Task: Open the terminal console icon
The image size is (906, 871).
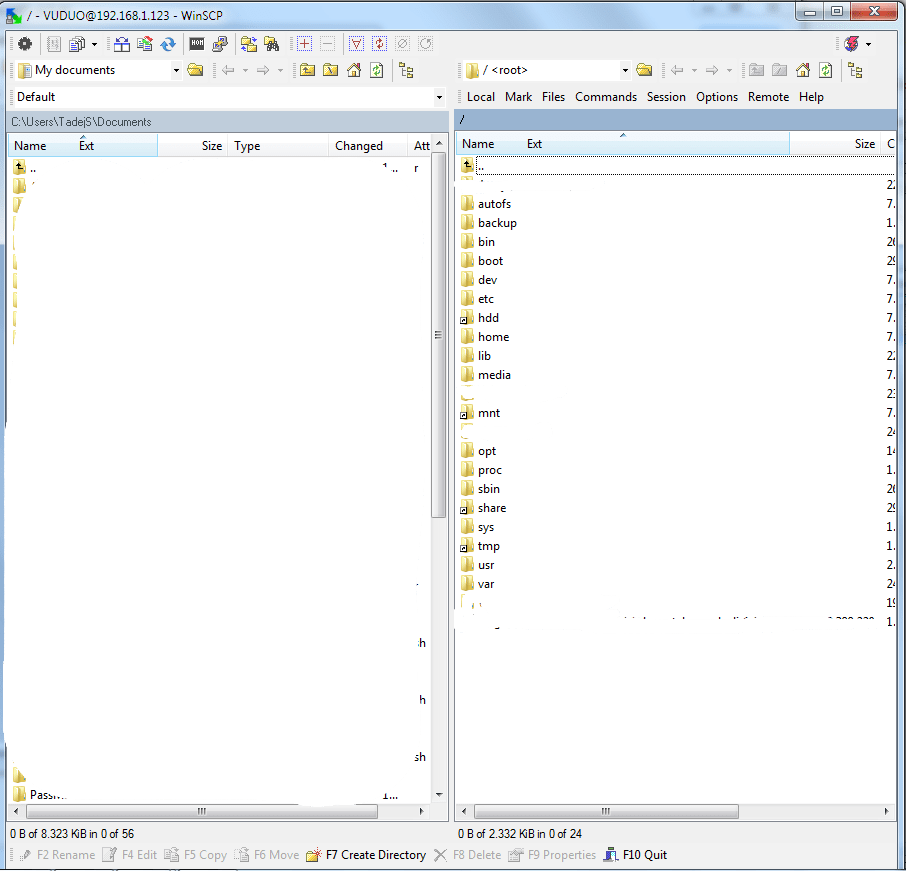Action: click(x=197, y=44)
